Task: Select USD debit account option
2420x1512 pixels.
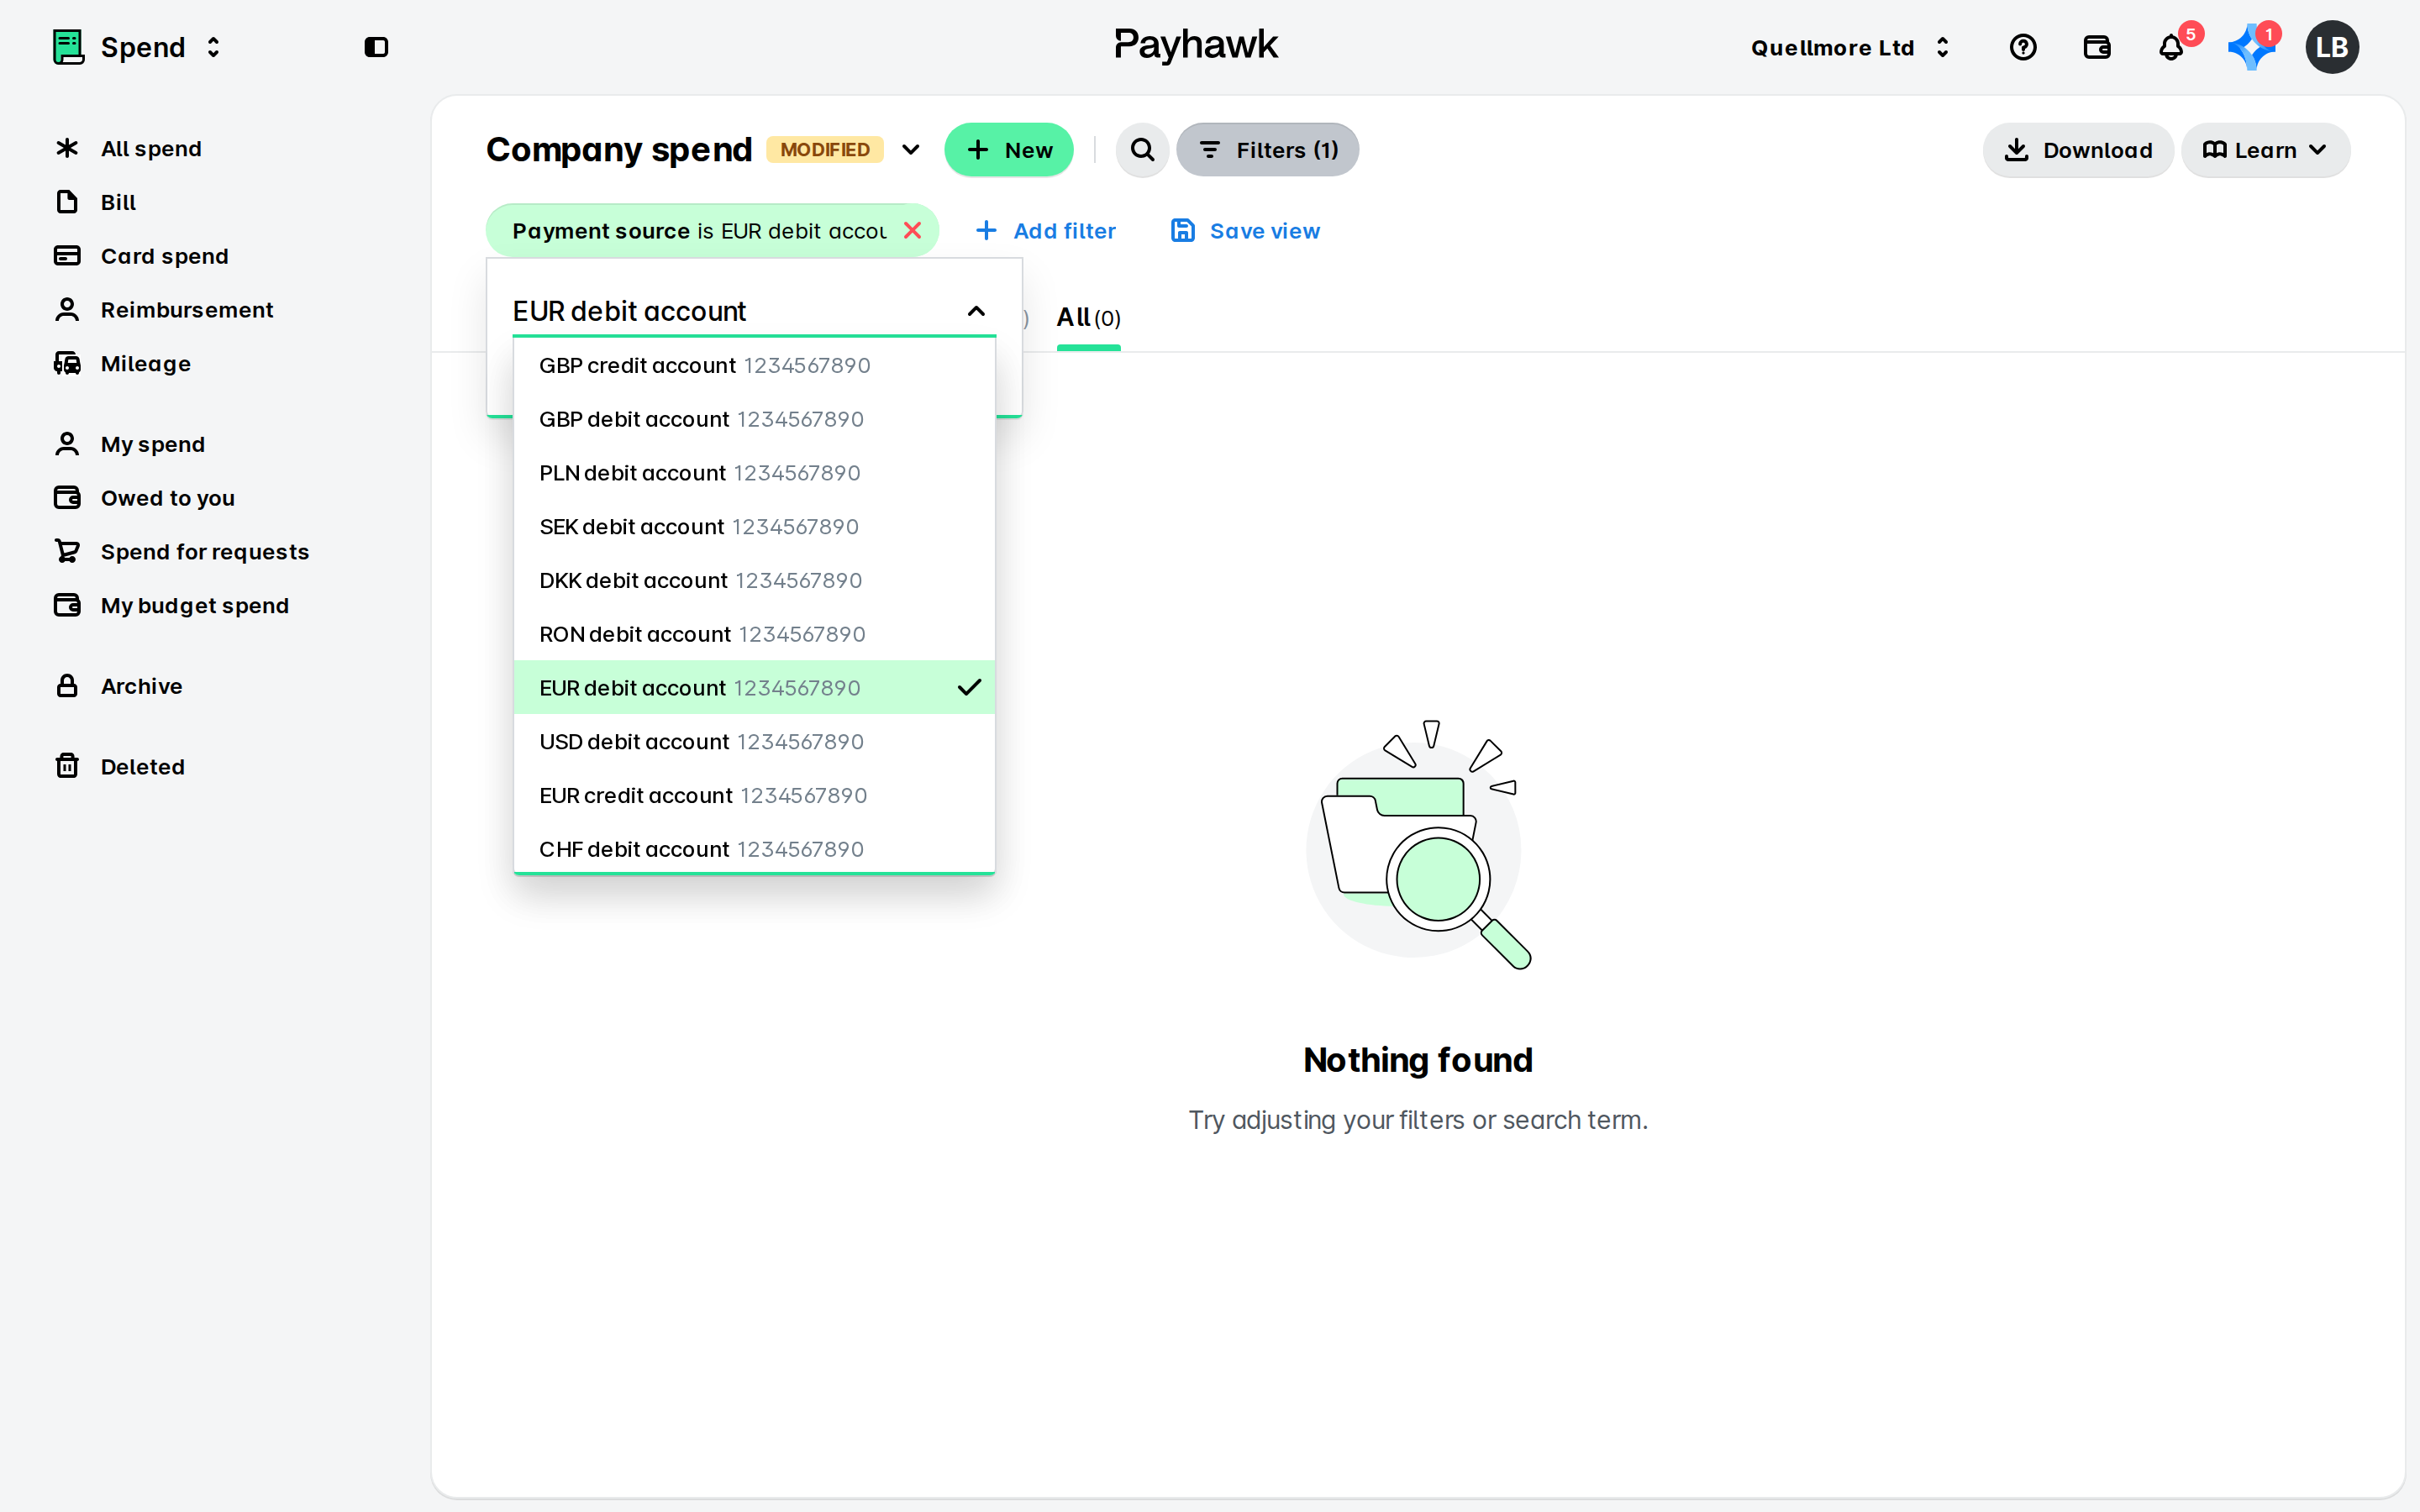Action: pos(754,742)
